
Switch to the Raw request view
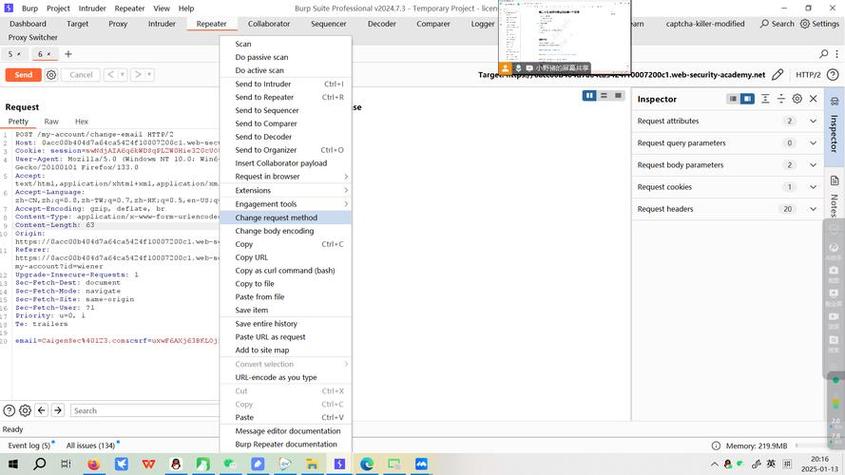pyautogui.click(x=51, y=122)
